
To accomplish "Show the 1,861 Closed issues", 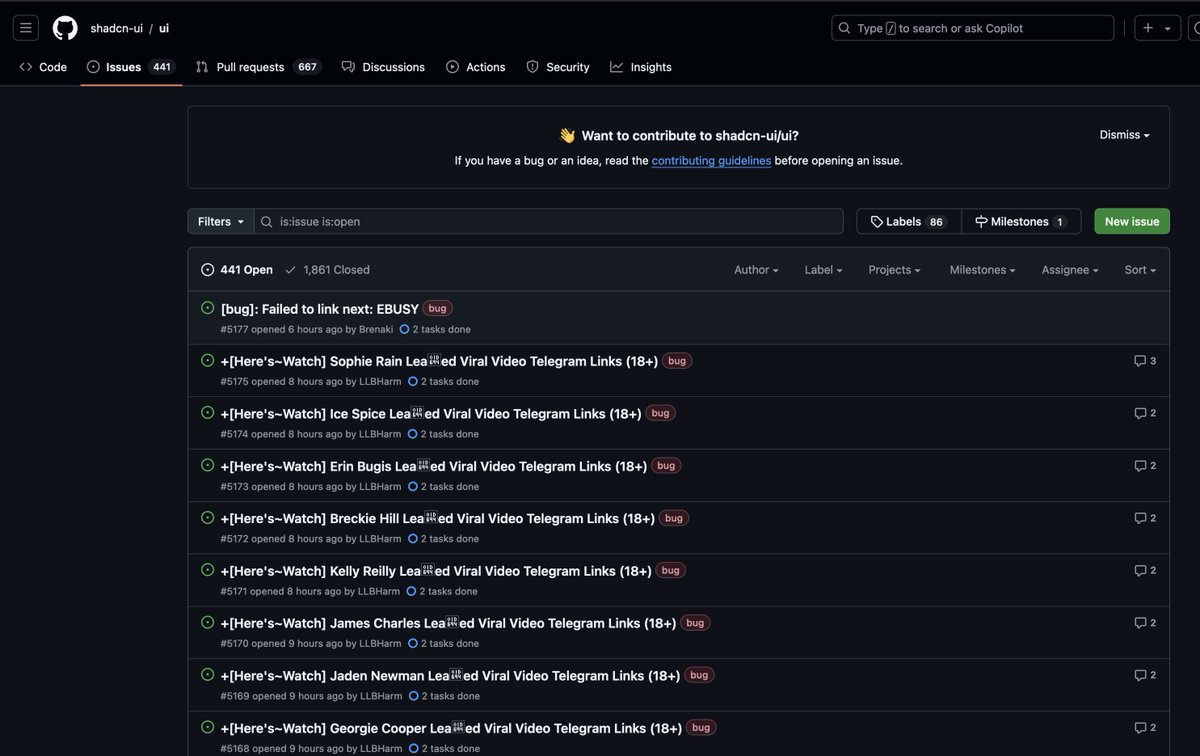I will pos(327,270).
